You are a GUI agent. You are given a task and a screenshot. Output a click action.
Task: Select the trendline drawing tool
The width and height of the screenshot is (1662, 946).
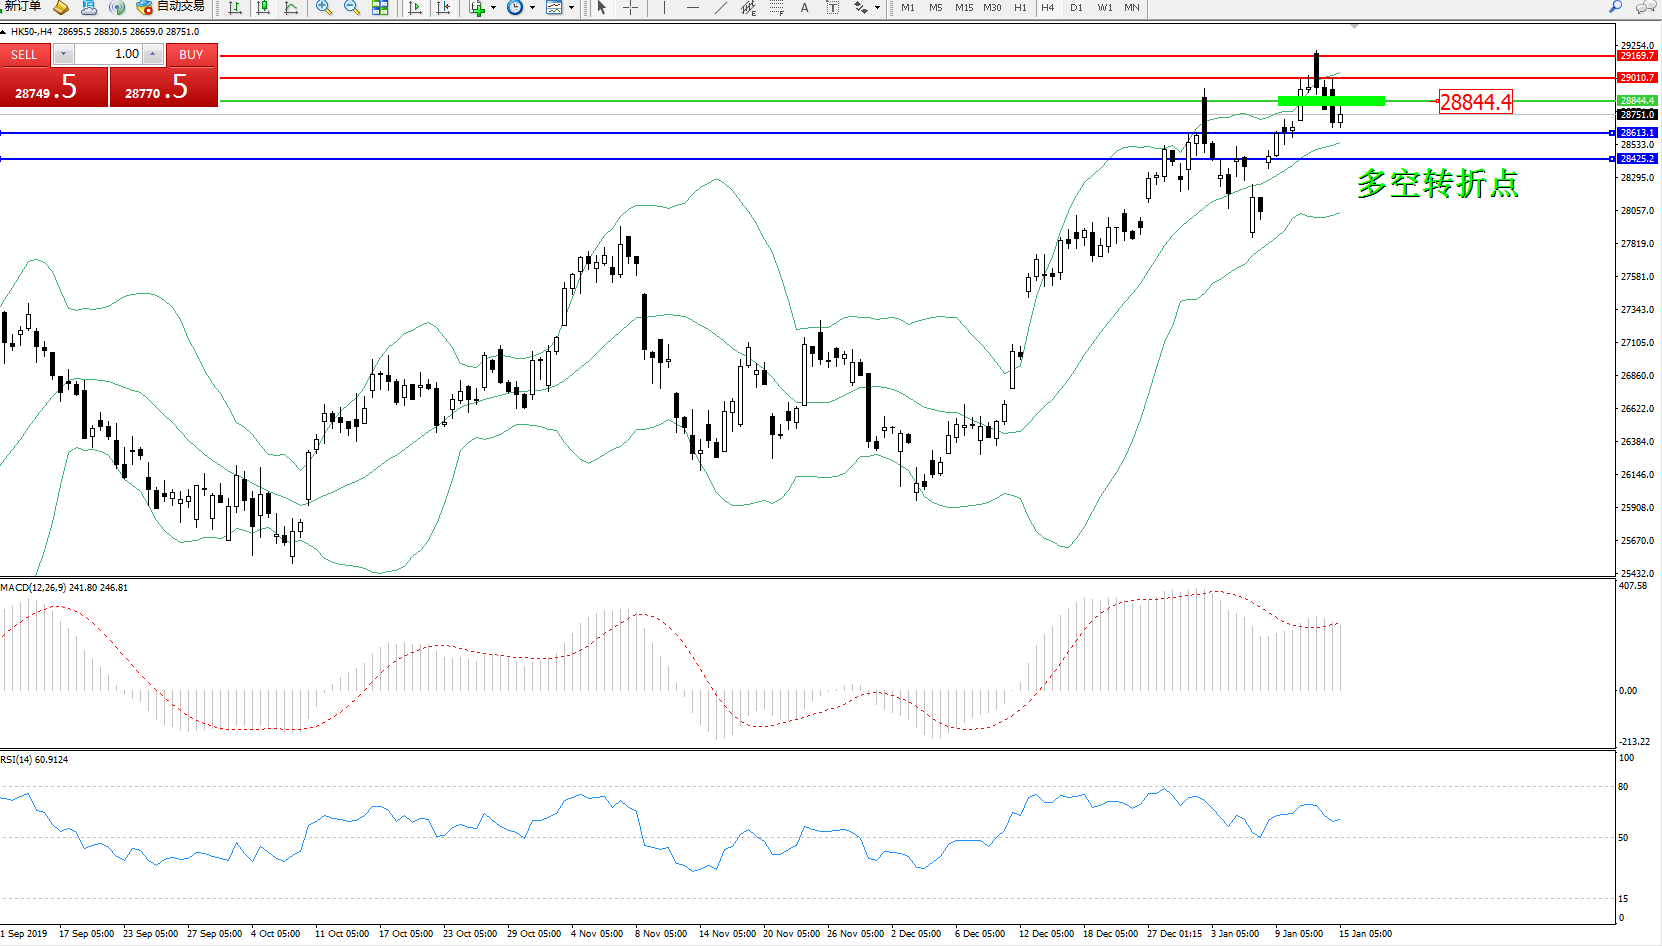click(x=720, y=8)
